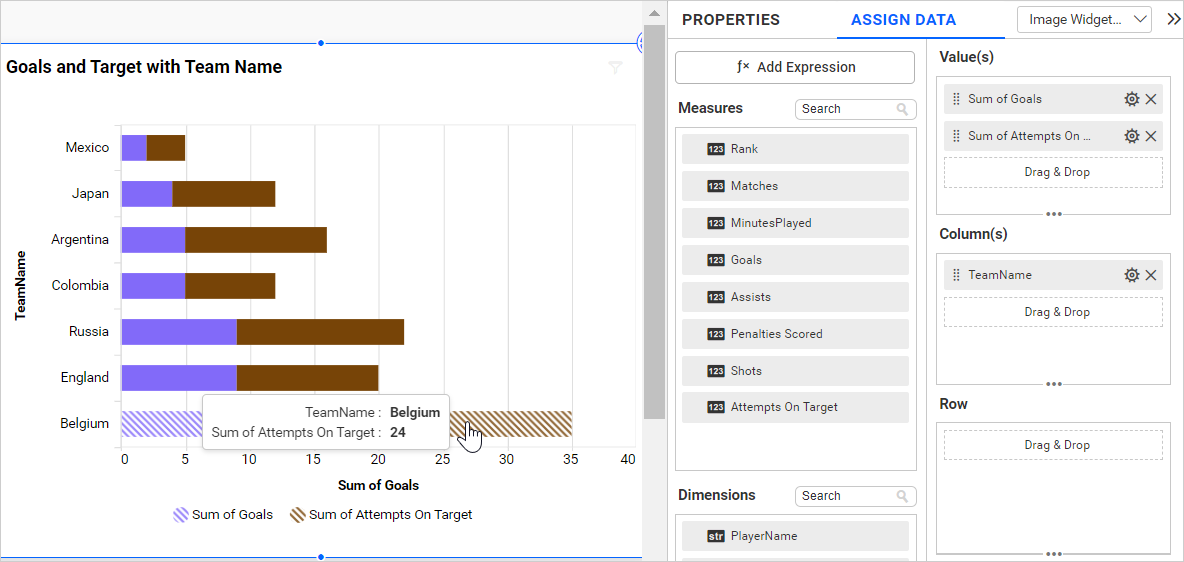
Task: Click the Add Expression button
Action: [795, 67]
